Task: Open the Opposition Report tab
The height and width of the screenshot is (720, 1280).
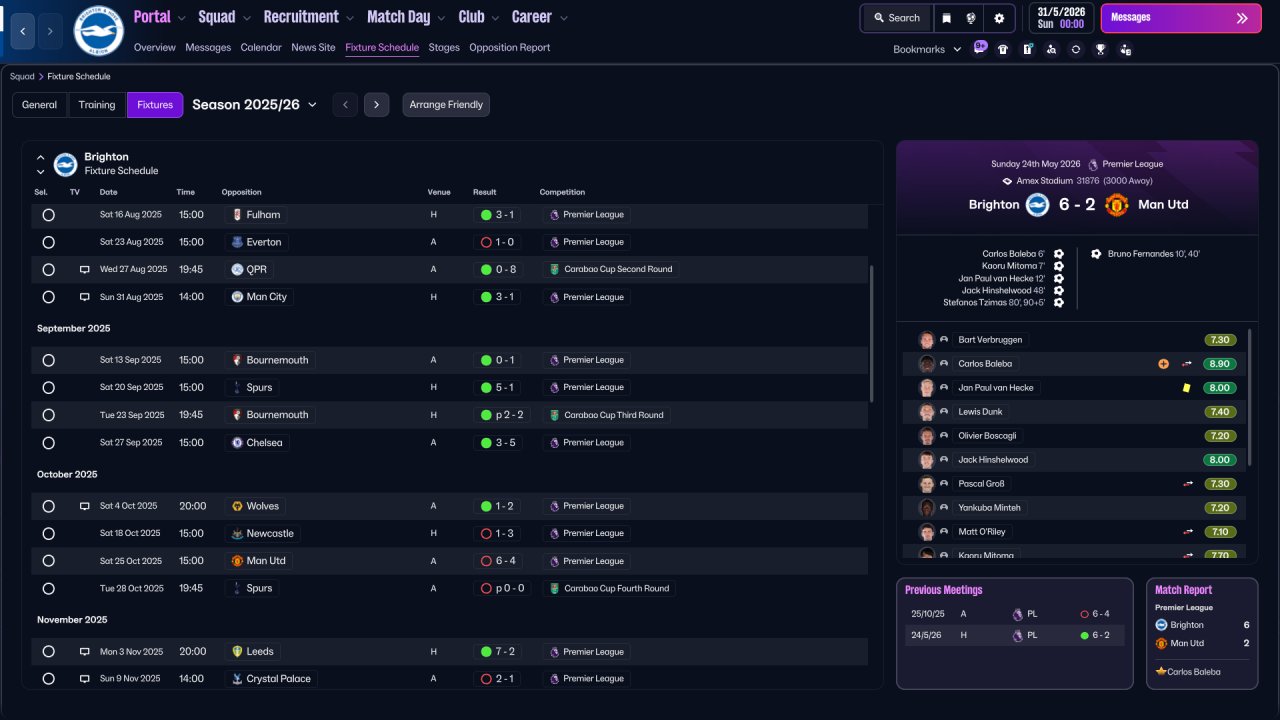Action: 509,47
